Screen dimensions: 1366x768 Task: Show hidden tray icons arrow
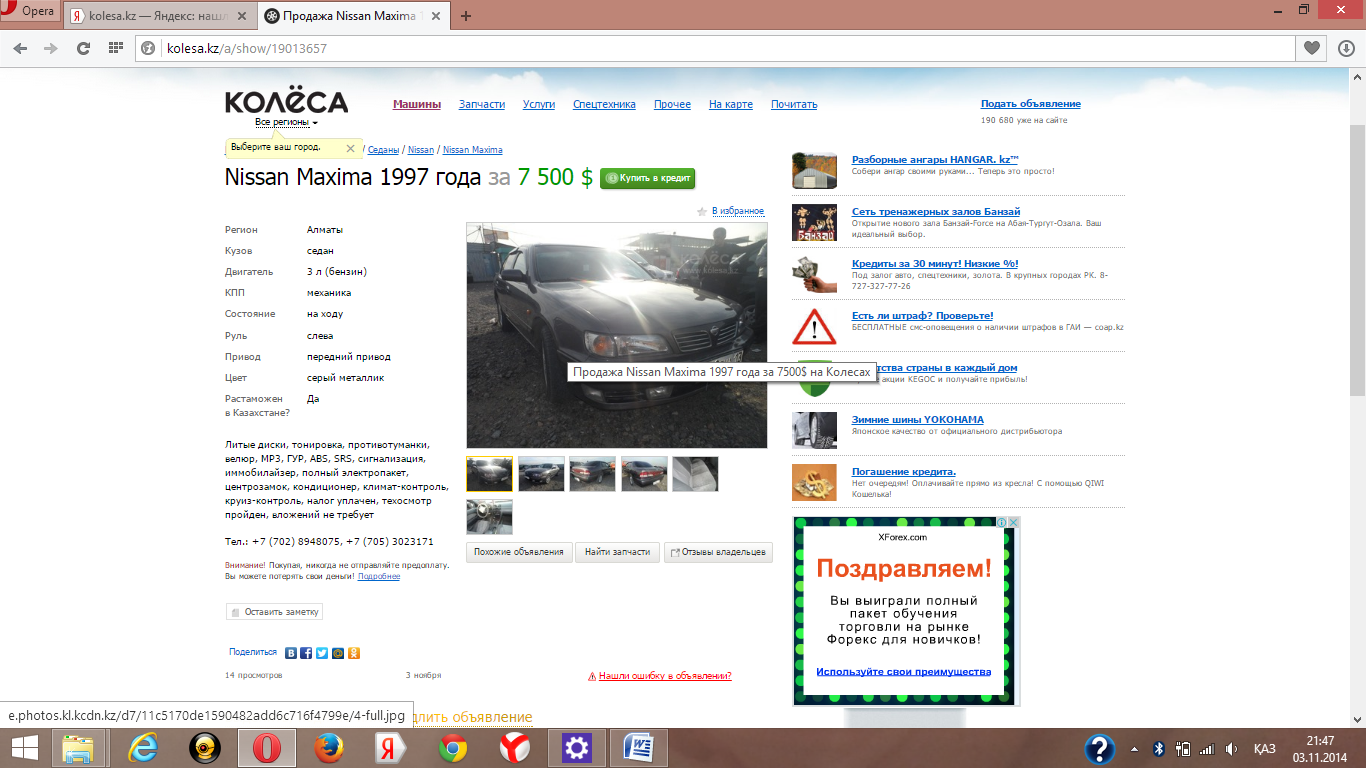point(1134,749)
